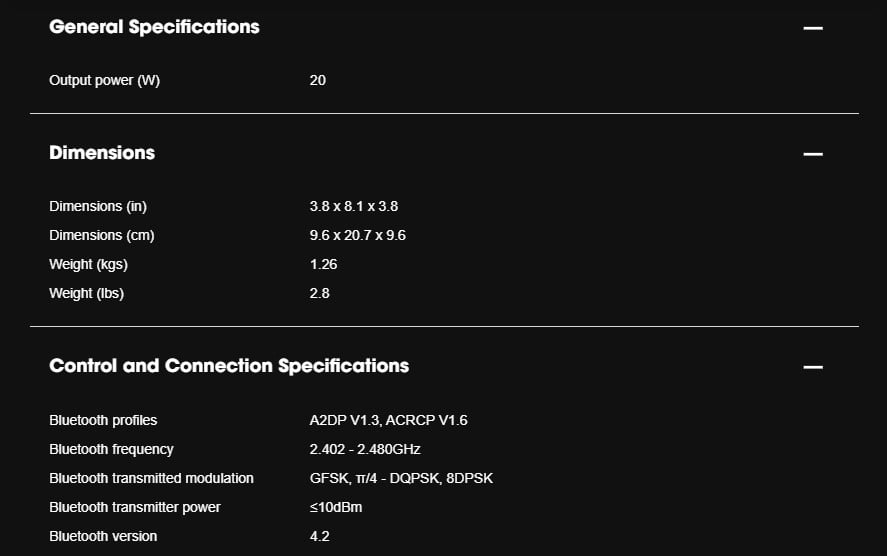The width and height of the screenshot is (887, 556).
Task: Collapse the General Specifications section
Action: (813, 28)
